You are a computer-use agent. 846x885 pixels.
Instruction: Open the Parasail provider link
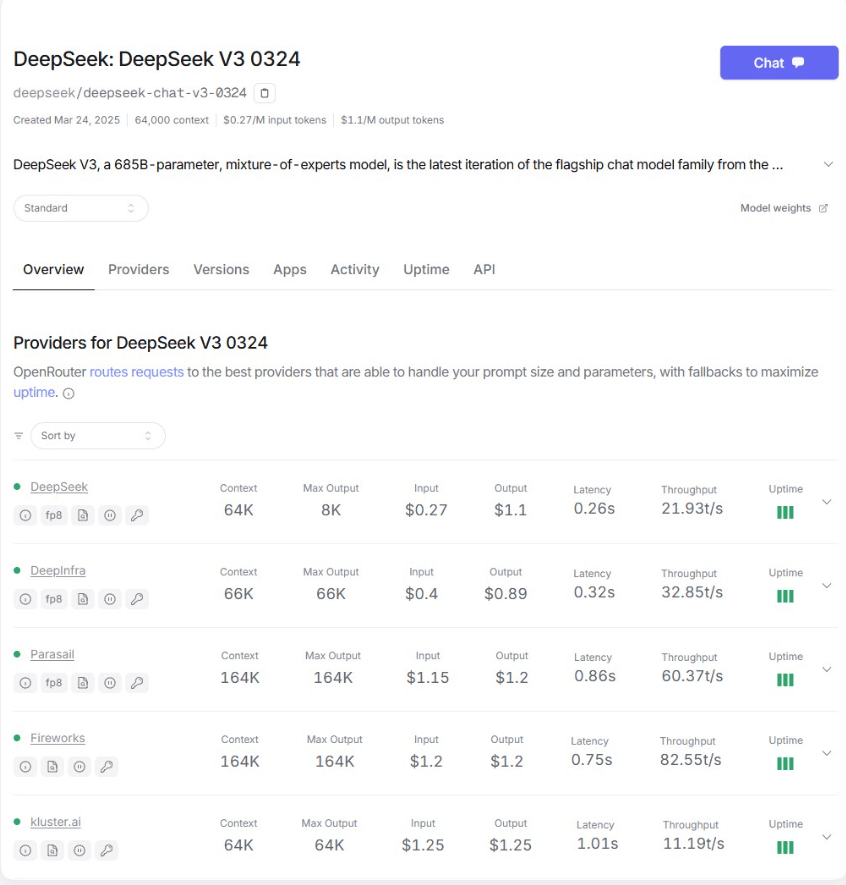click(52, 655)
